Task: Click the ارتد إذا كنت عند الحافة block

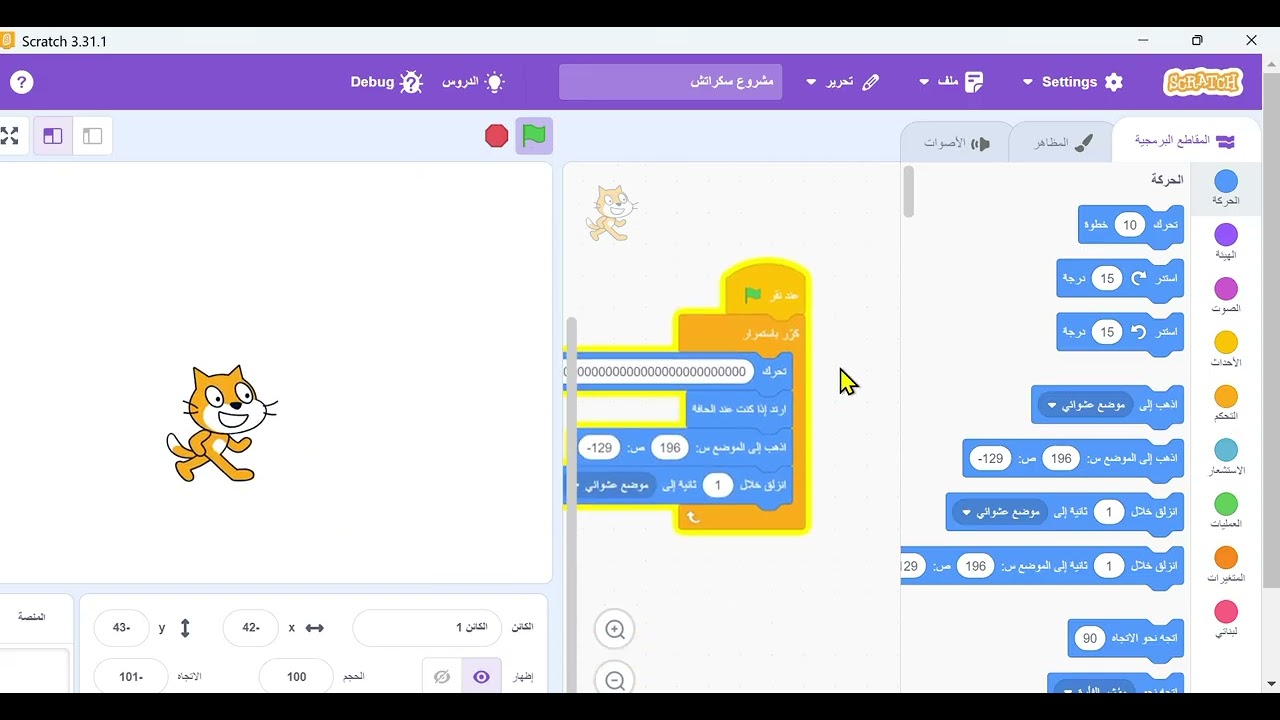Action: tap(739, 410)
